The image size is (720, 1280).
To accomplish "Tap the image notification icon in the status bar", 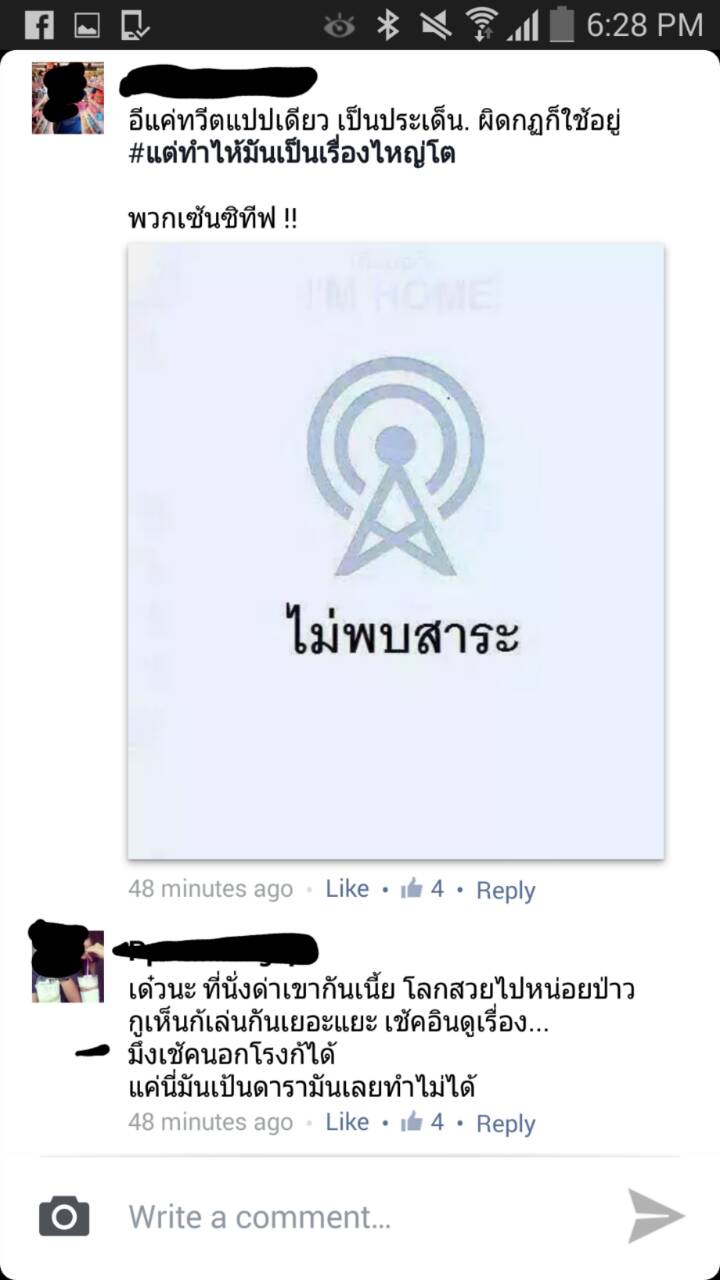I will (87, 25).
